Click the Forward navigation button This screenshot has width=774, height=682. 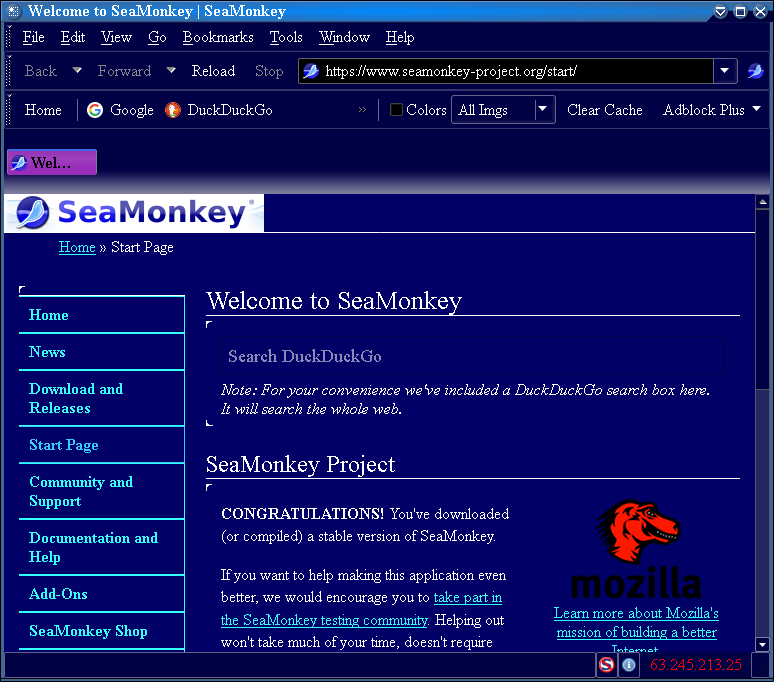pos(124,71)
